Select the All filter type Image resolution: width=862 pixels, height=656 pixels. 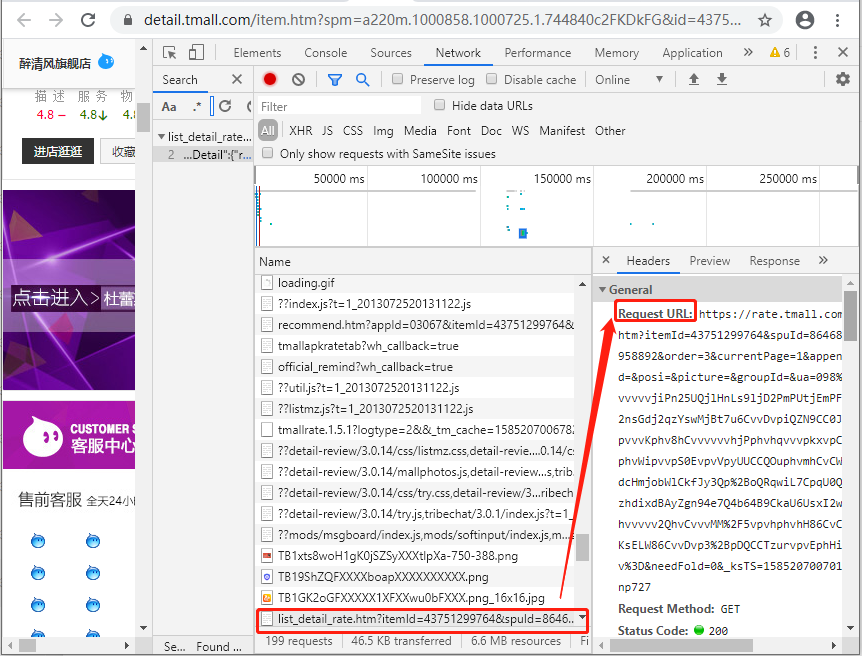click(268, 130)
